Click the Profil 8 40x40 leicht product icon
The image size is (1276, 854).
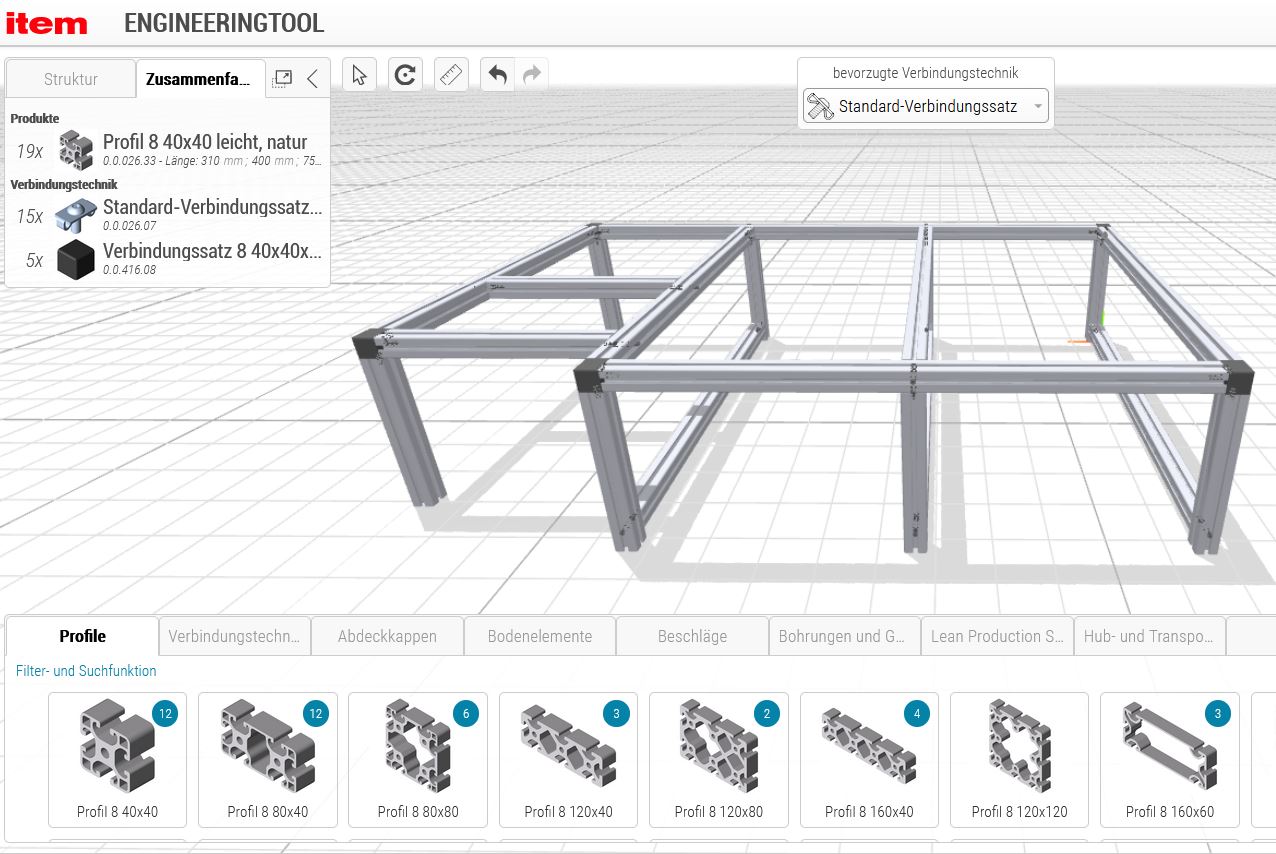click(76, 150)
